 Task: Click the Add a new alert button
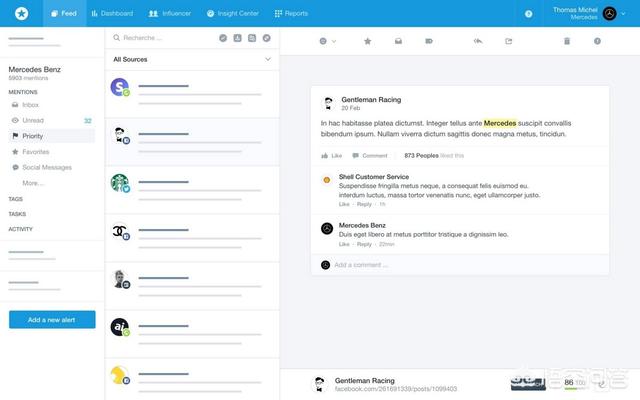pyautogui.click(x=52, y=320)
